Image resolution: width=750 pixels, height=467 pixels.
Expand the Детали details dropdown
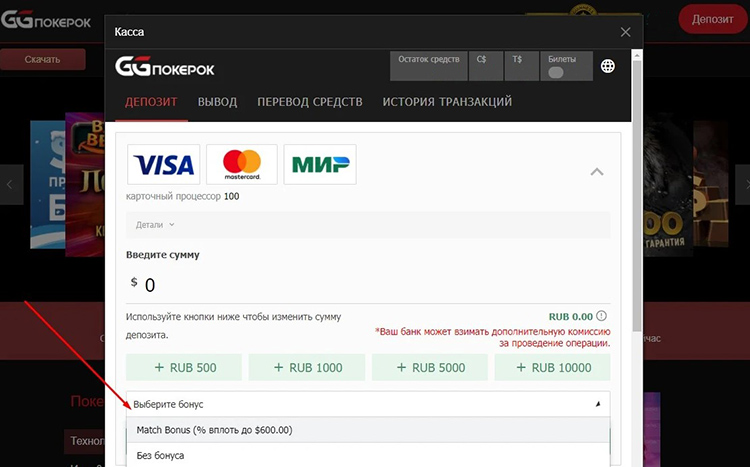155,225
